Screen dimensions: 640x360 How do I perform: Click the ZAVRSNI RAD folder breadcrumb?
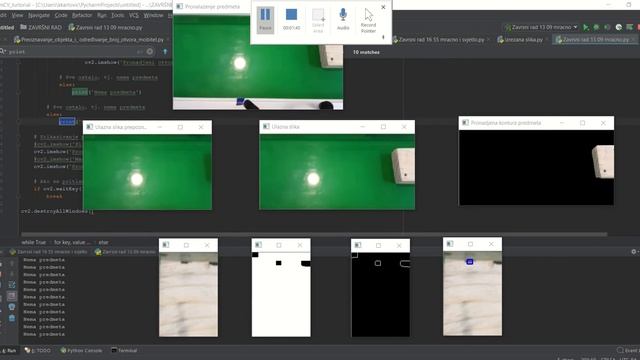41,27
